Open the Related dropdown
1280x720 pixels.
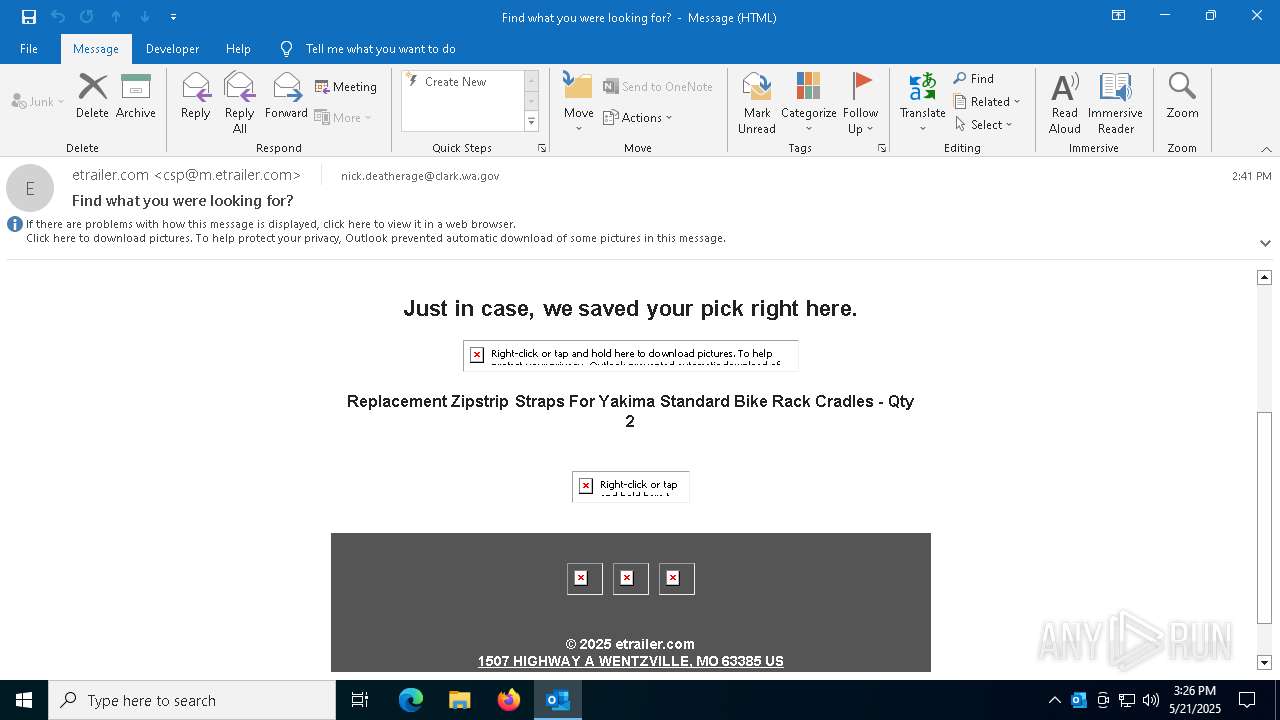tap(987, 102)
